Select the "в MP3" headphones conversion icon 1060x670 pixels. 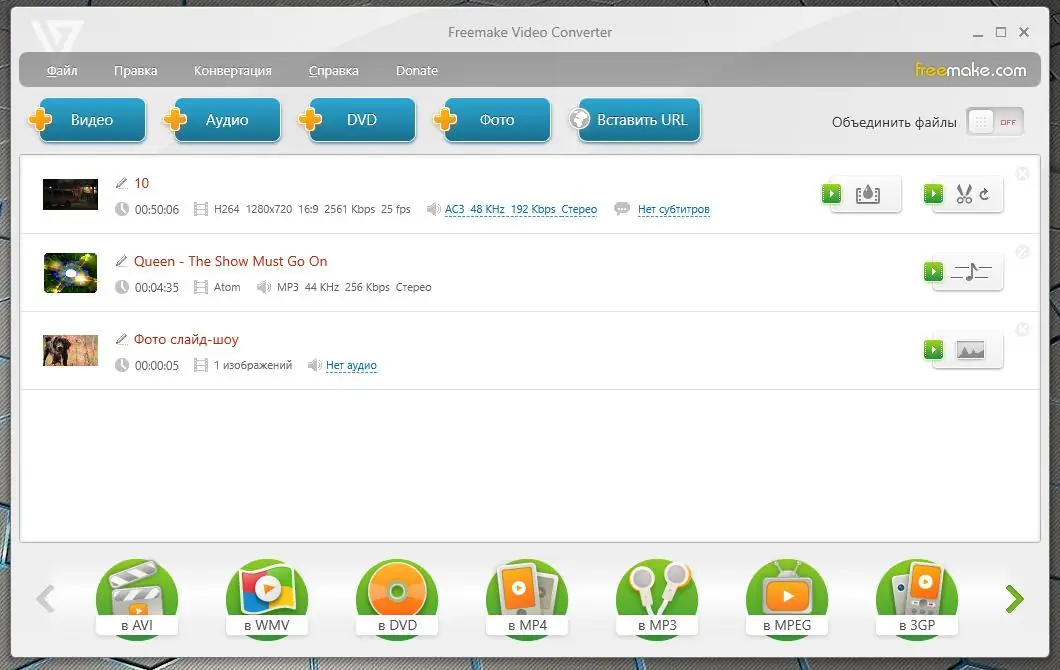(x=657, y=592)
